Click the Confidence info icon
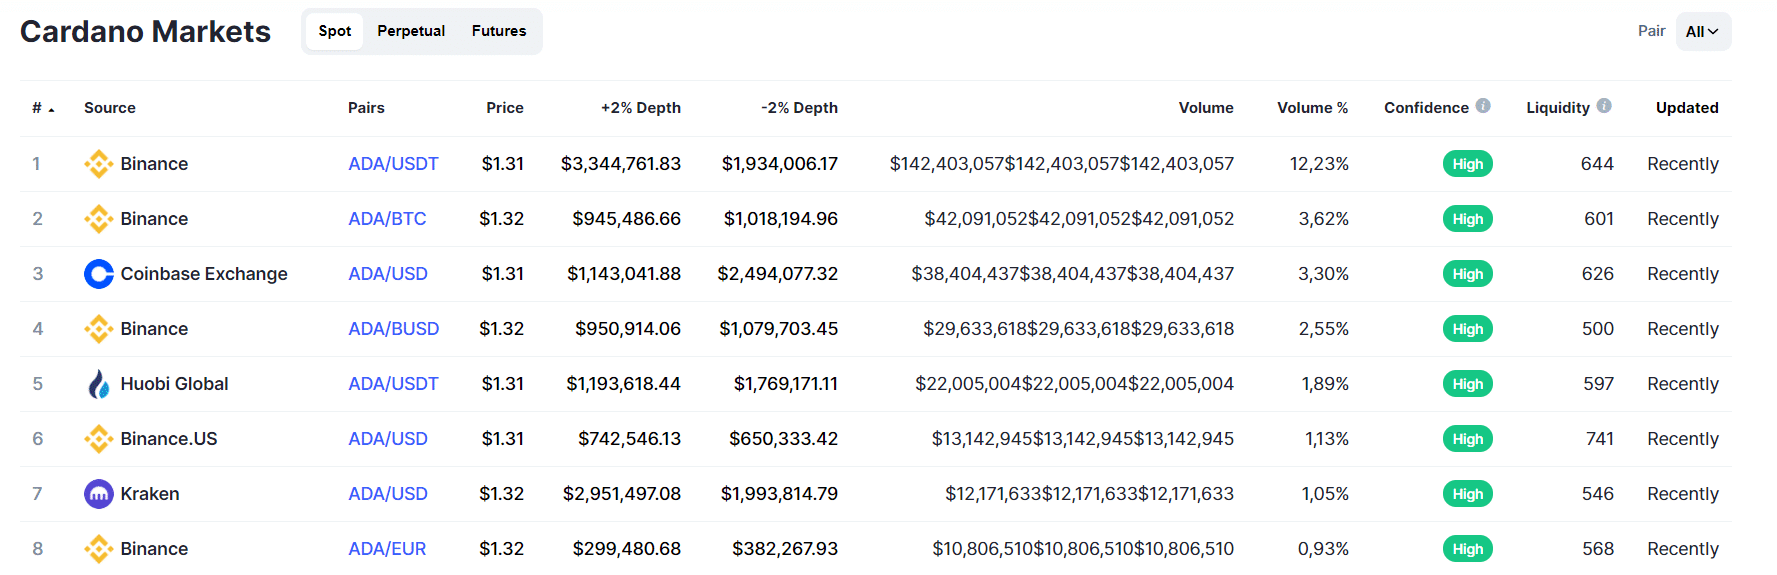 click(1483, 106)
